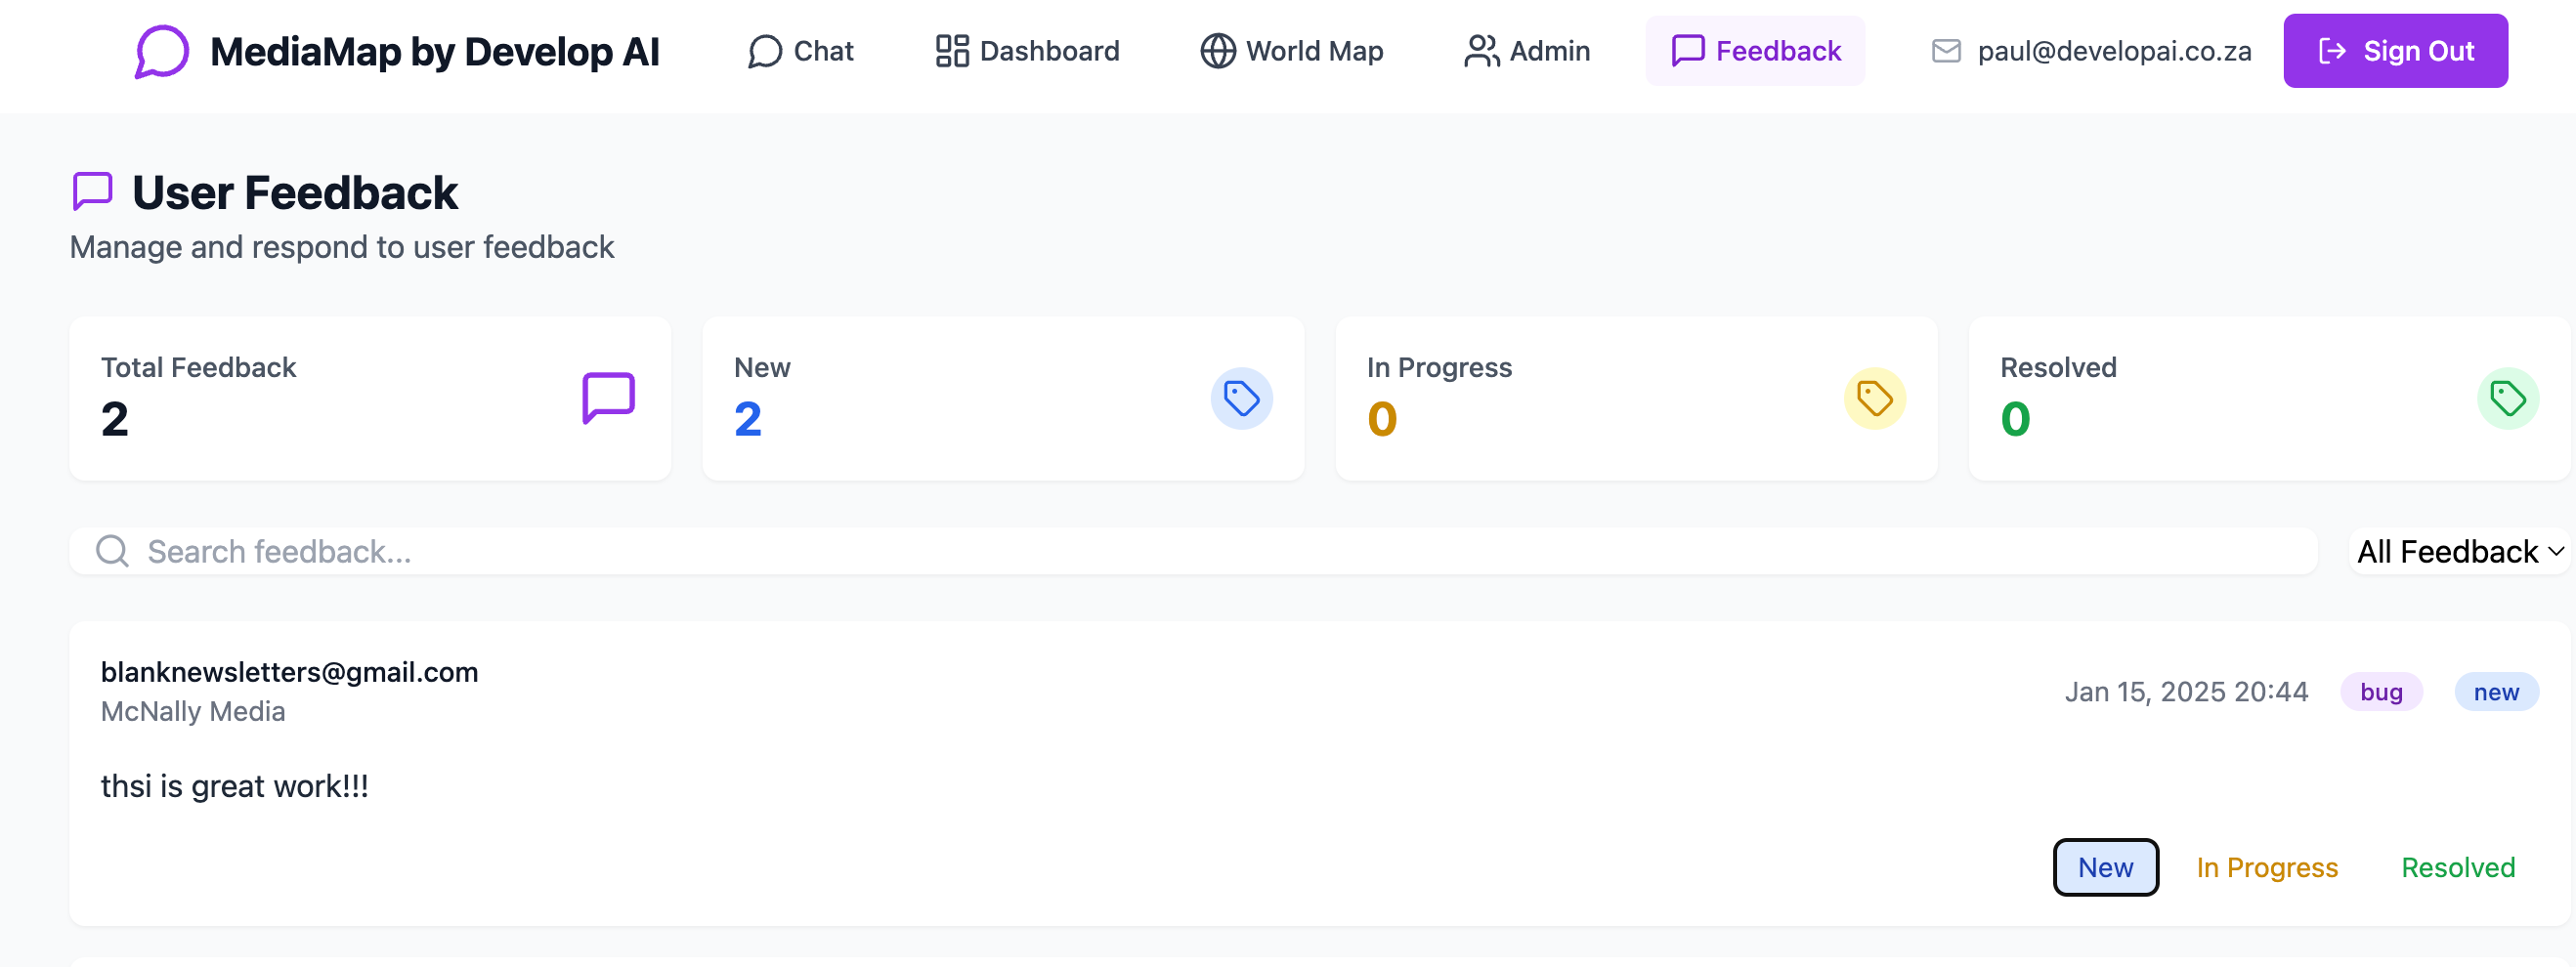Click the mail icon beside paul@developai.co.za
2576x967 pixels.
(x=1946, y=51)
